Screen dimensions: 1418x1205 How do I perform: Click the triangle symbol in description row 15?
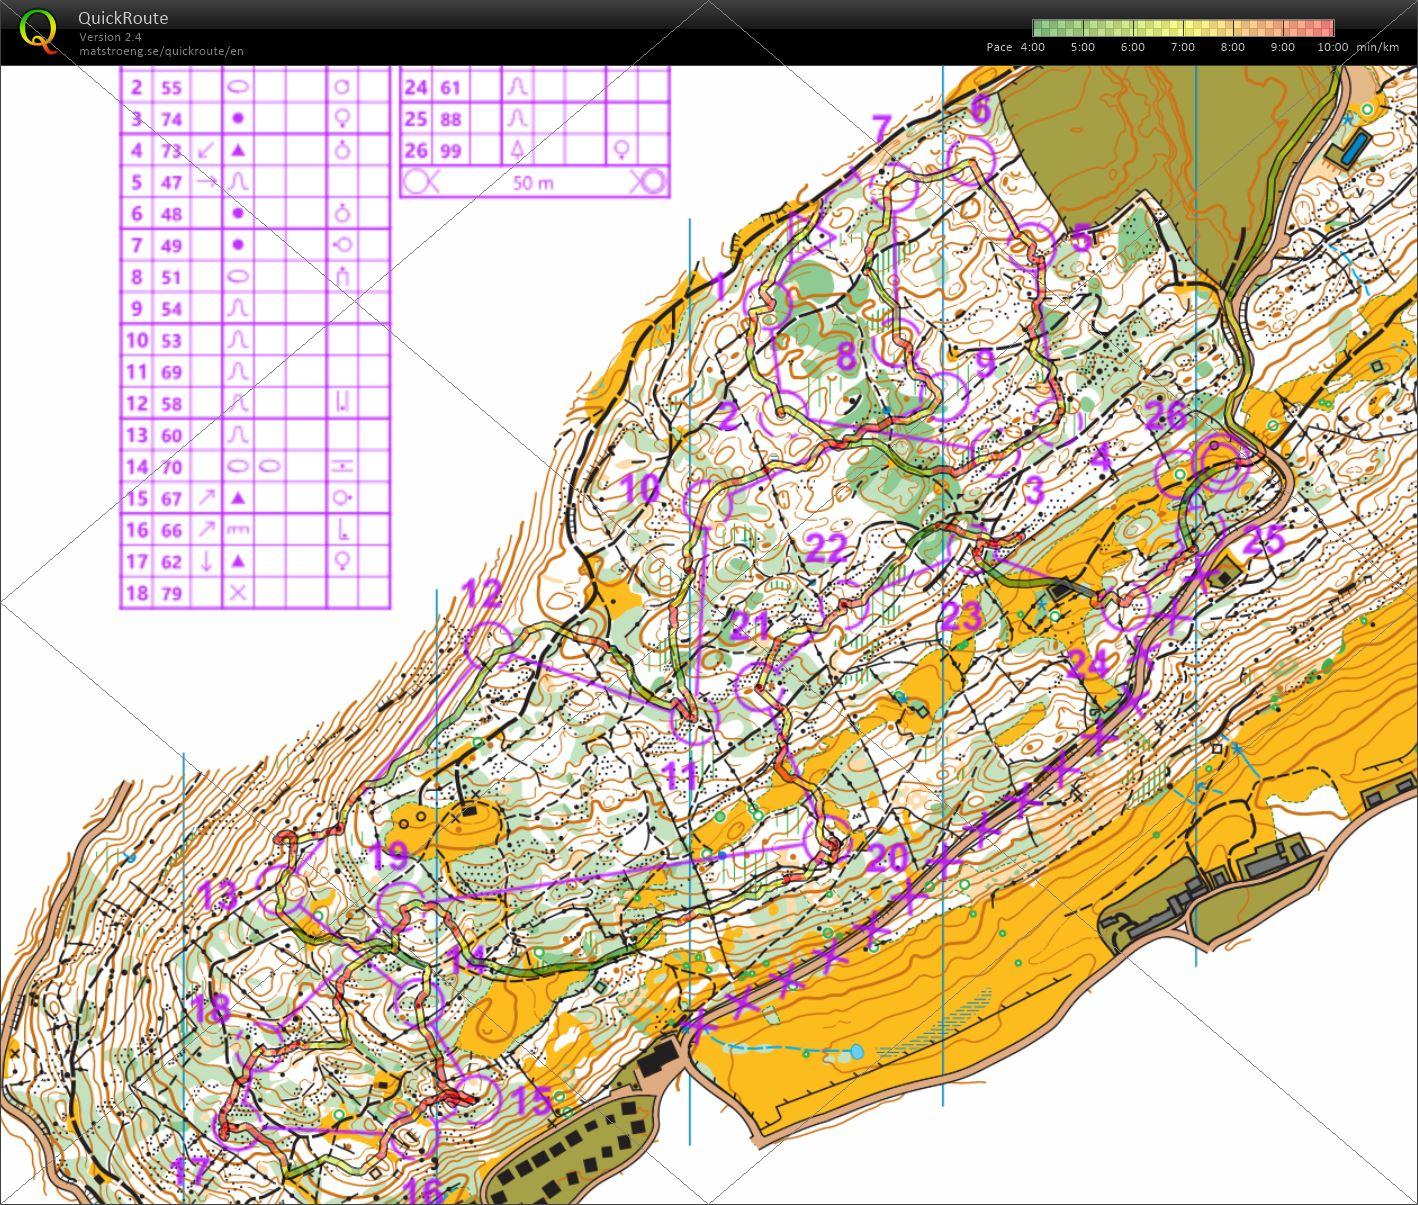click(238, 498)
